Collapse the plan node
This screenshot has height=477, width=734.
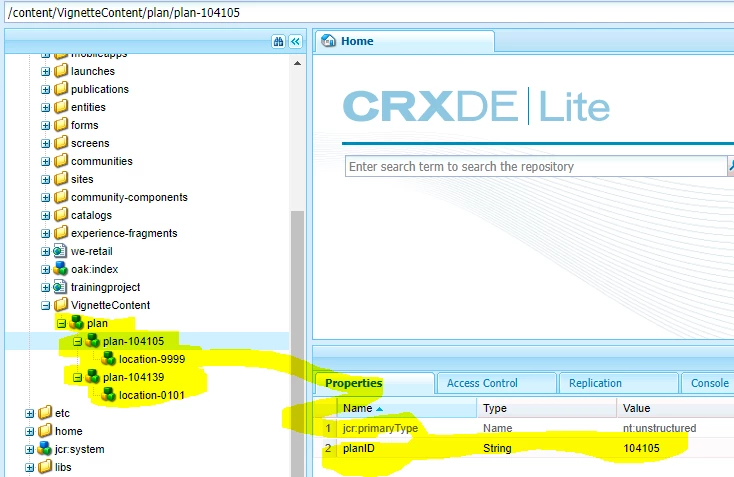pyautogui.click(x=61, y=323)
